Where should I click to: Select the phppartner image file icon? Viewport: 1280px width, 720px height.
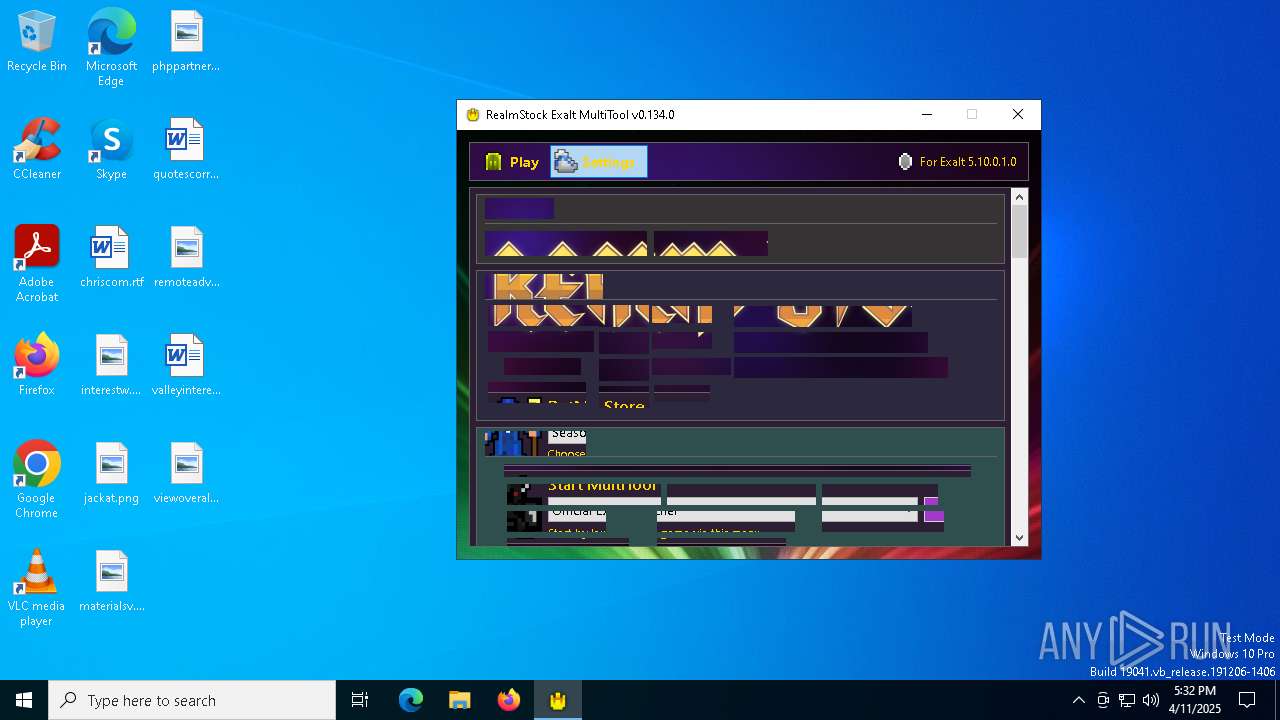coord(186,42)
